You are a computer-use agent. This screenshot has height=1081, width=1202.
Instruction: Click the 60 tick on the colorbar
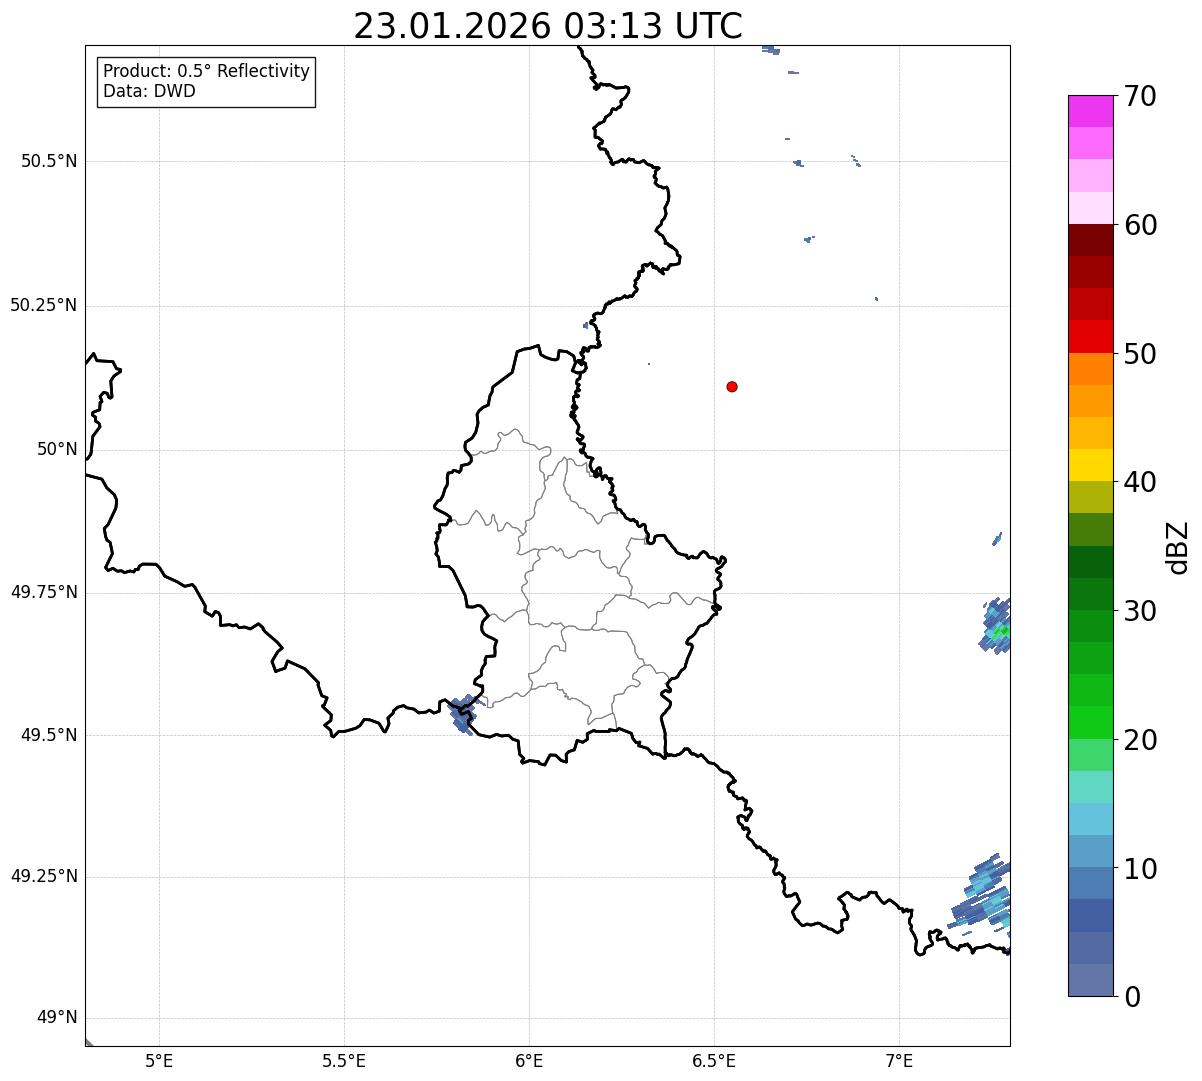tap(1140, 225)
